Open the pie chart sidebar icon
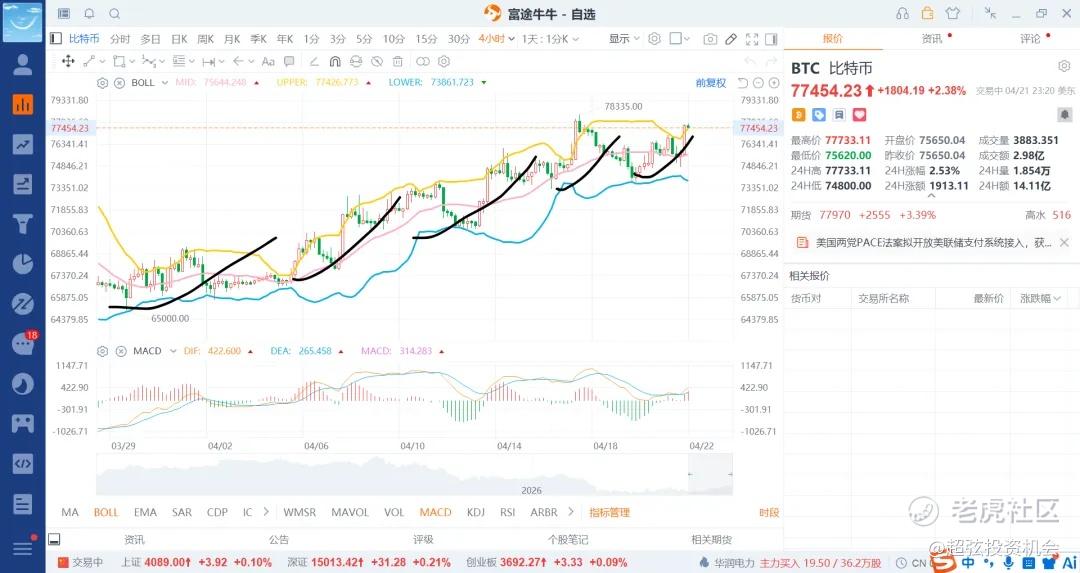 (x=23, y=264)
